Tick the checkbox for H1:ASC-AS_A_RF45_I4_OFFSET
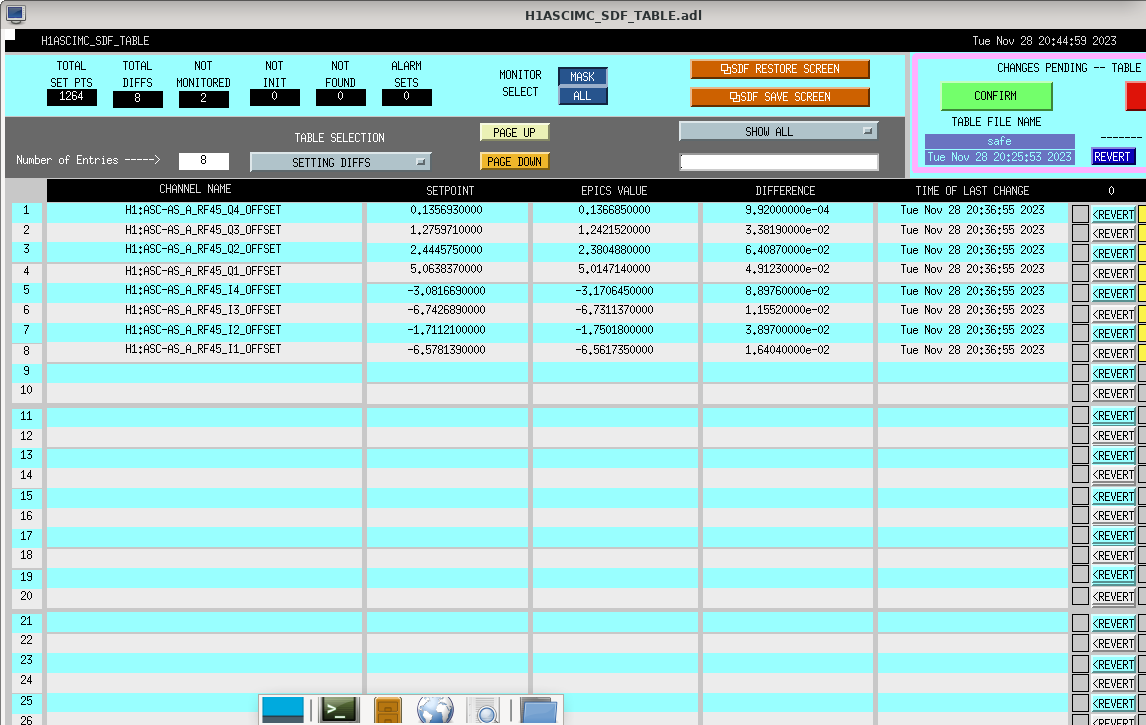1146x725 pixels. click(x=1080, y=293)
